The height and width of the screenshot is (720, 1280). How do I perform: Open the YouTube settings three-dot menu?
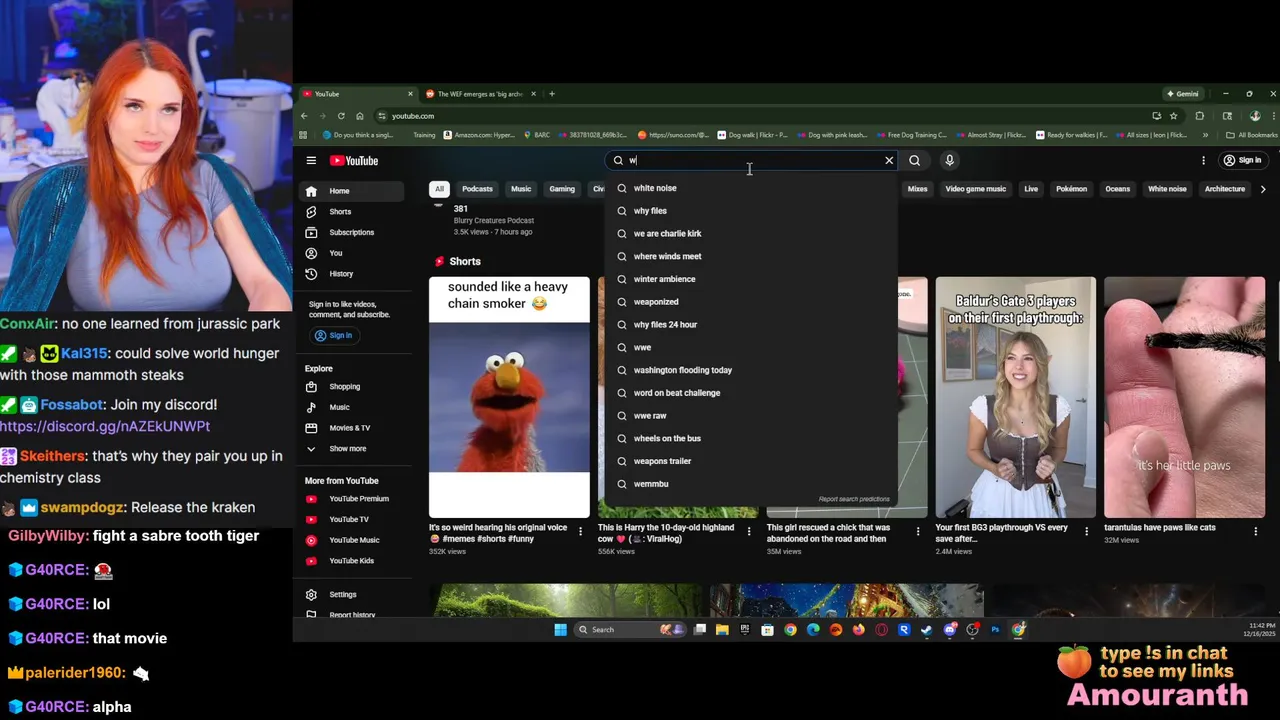1203,160
